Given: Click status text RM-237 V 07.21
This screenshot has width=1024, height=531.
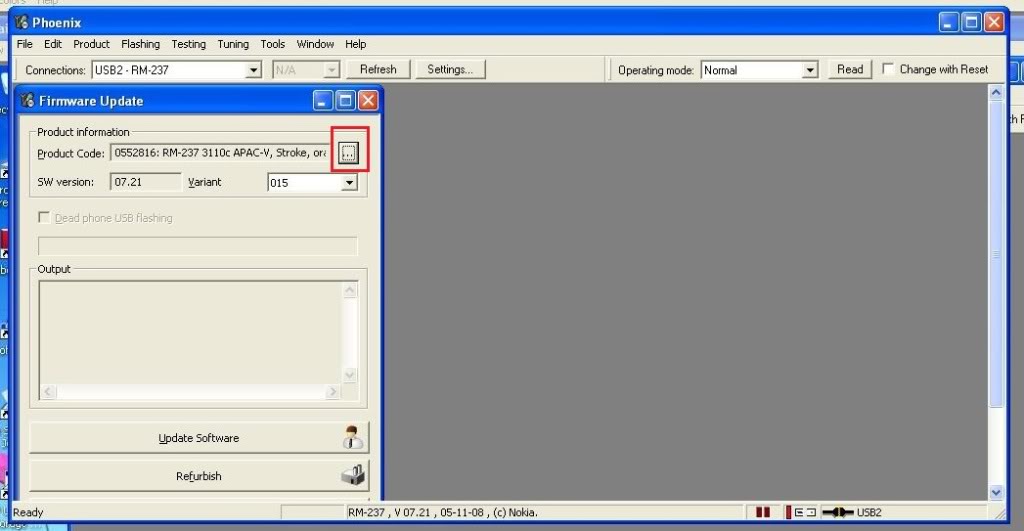Looking at the screenshot, I should [x=443, y=512].
